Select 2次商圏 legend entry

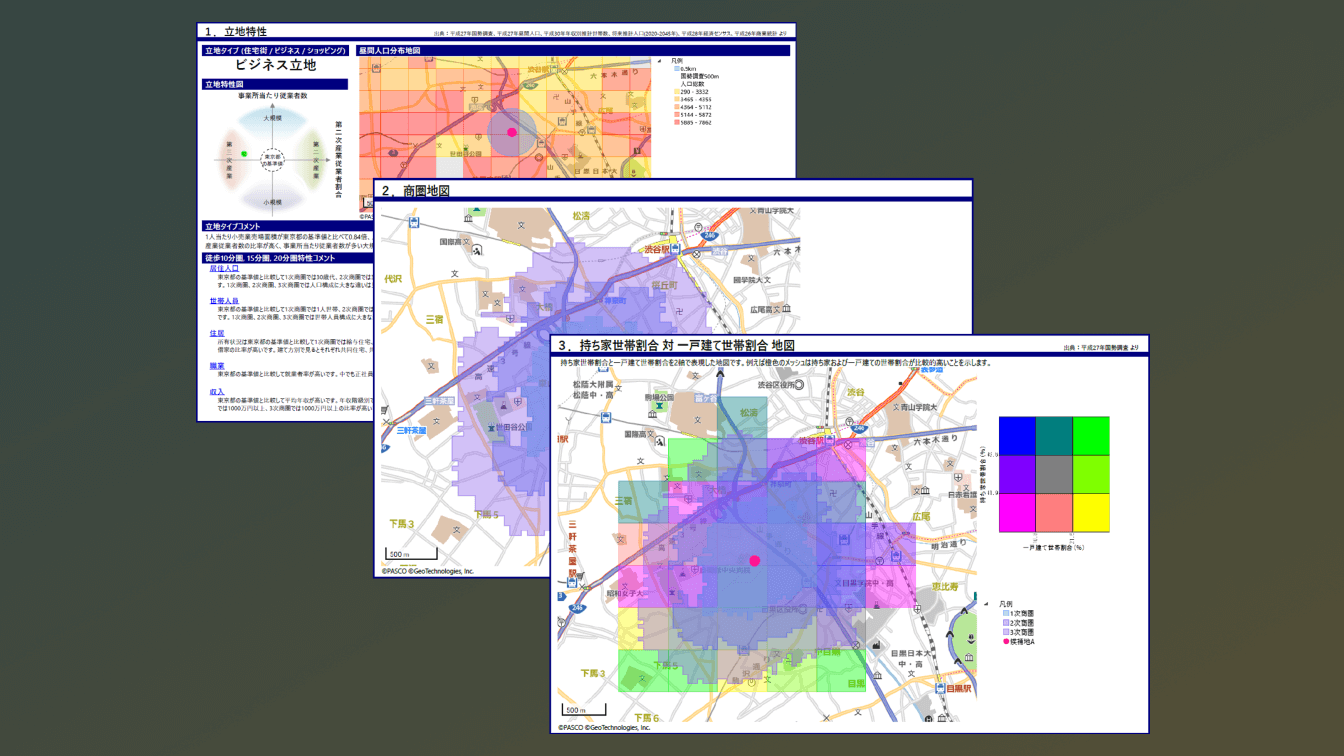click(x=1020, y=623)
